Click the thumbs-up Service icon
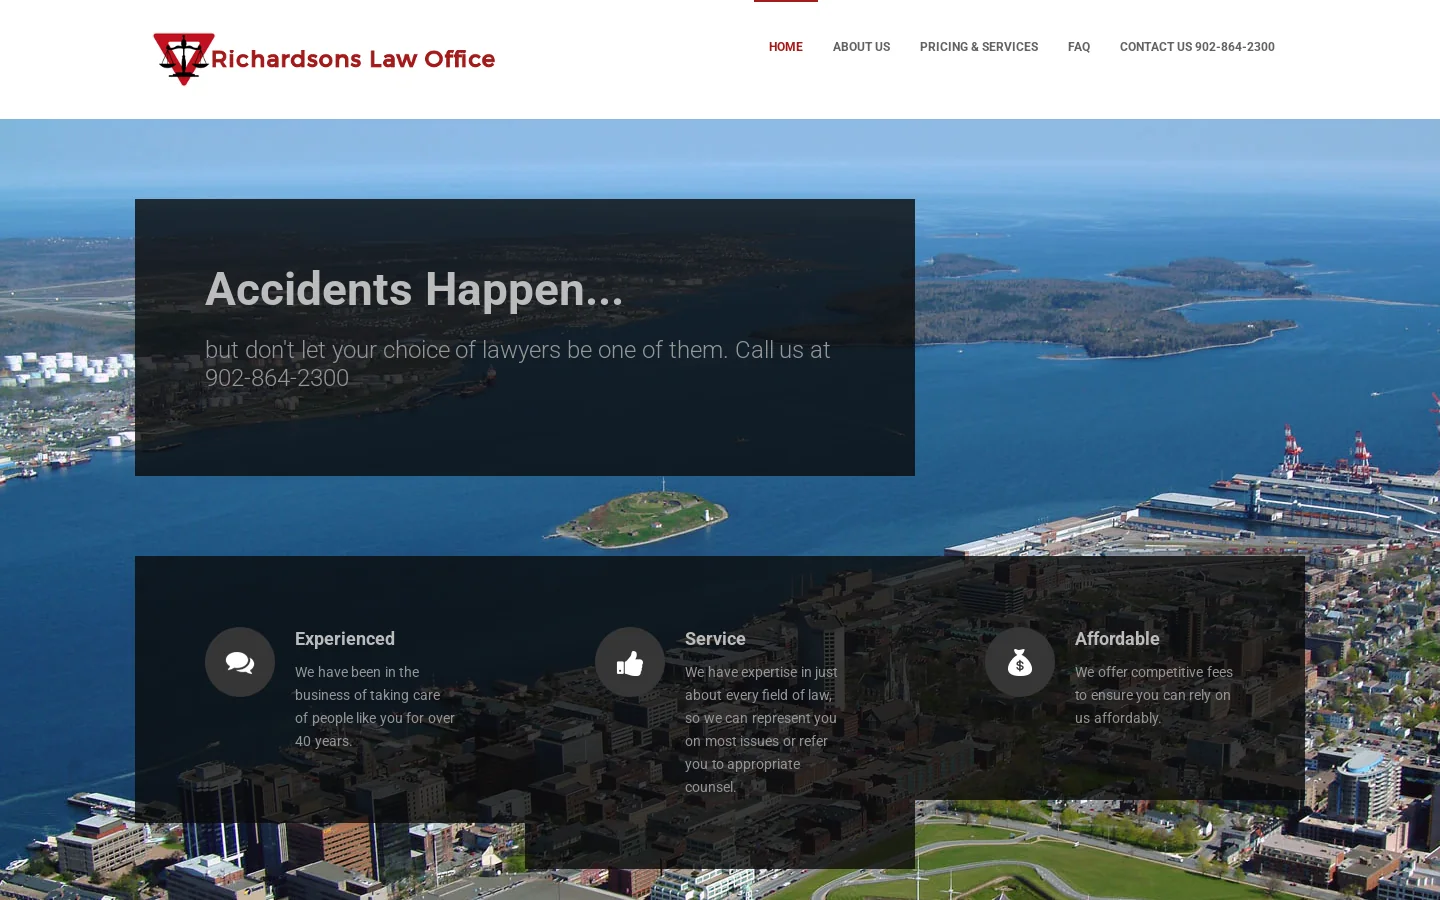Screen dimensions: 1440x900 click(630, 662)
